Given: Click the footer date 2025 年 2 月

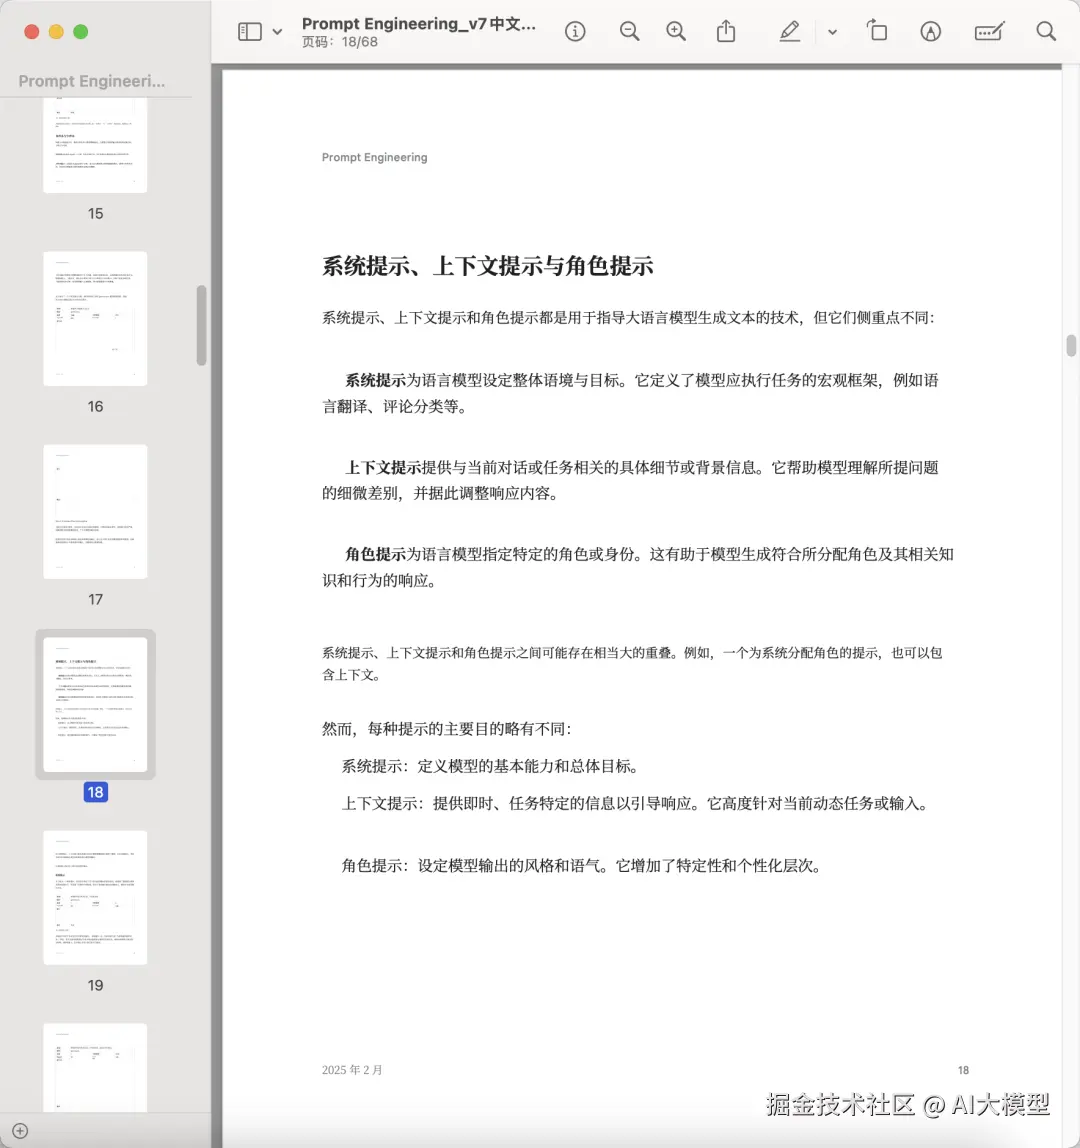Looking at the screenshot, I should [352, 1070].
